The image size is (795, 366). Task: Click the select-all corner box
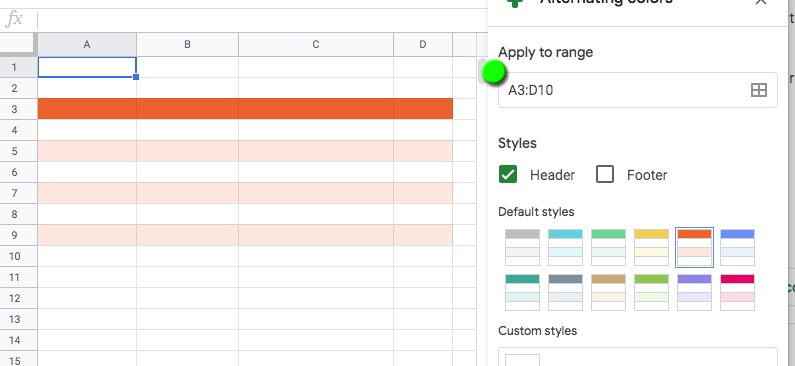point(19,45)
